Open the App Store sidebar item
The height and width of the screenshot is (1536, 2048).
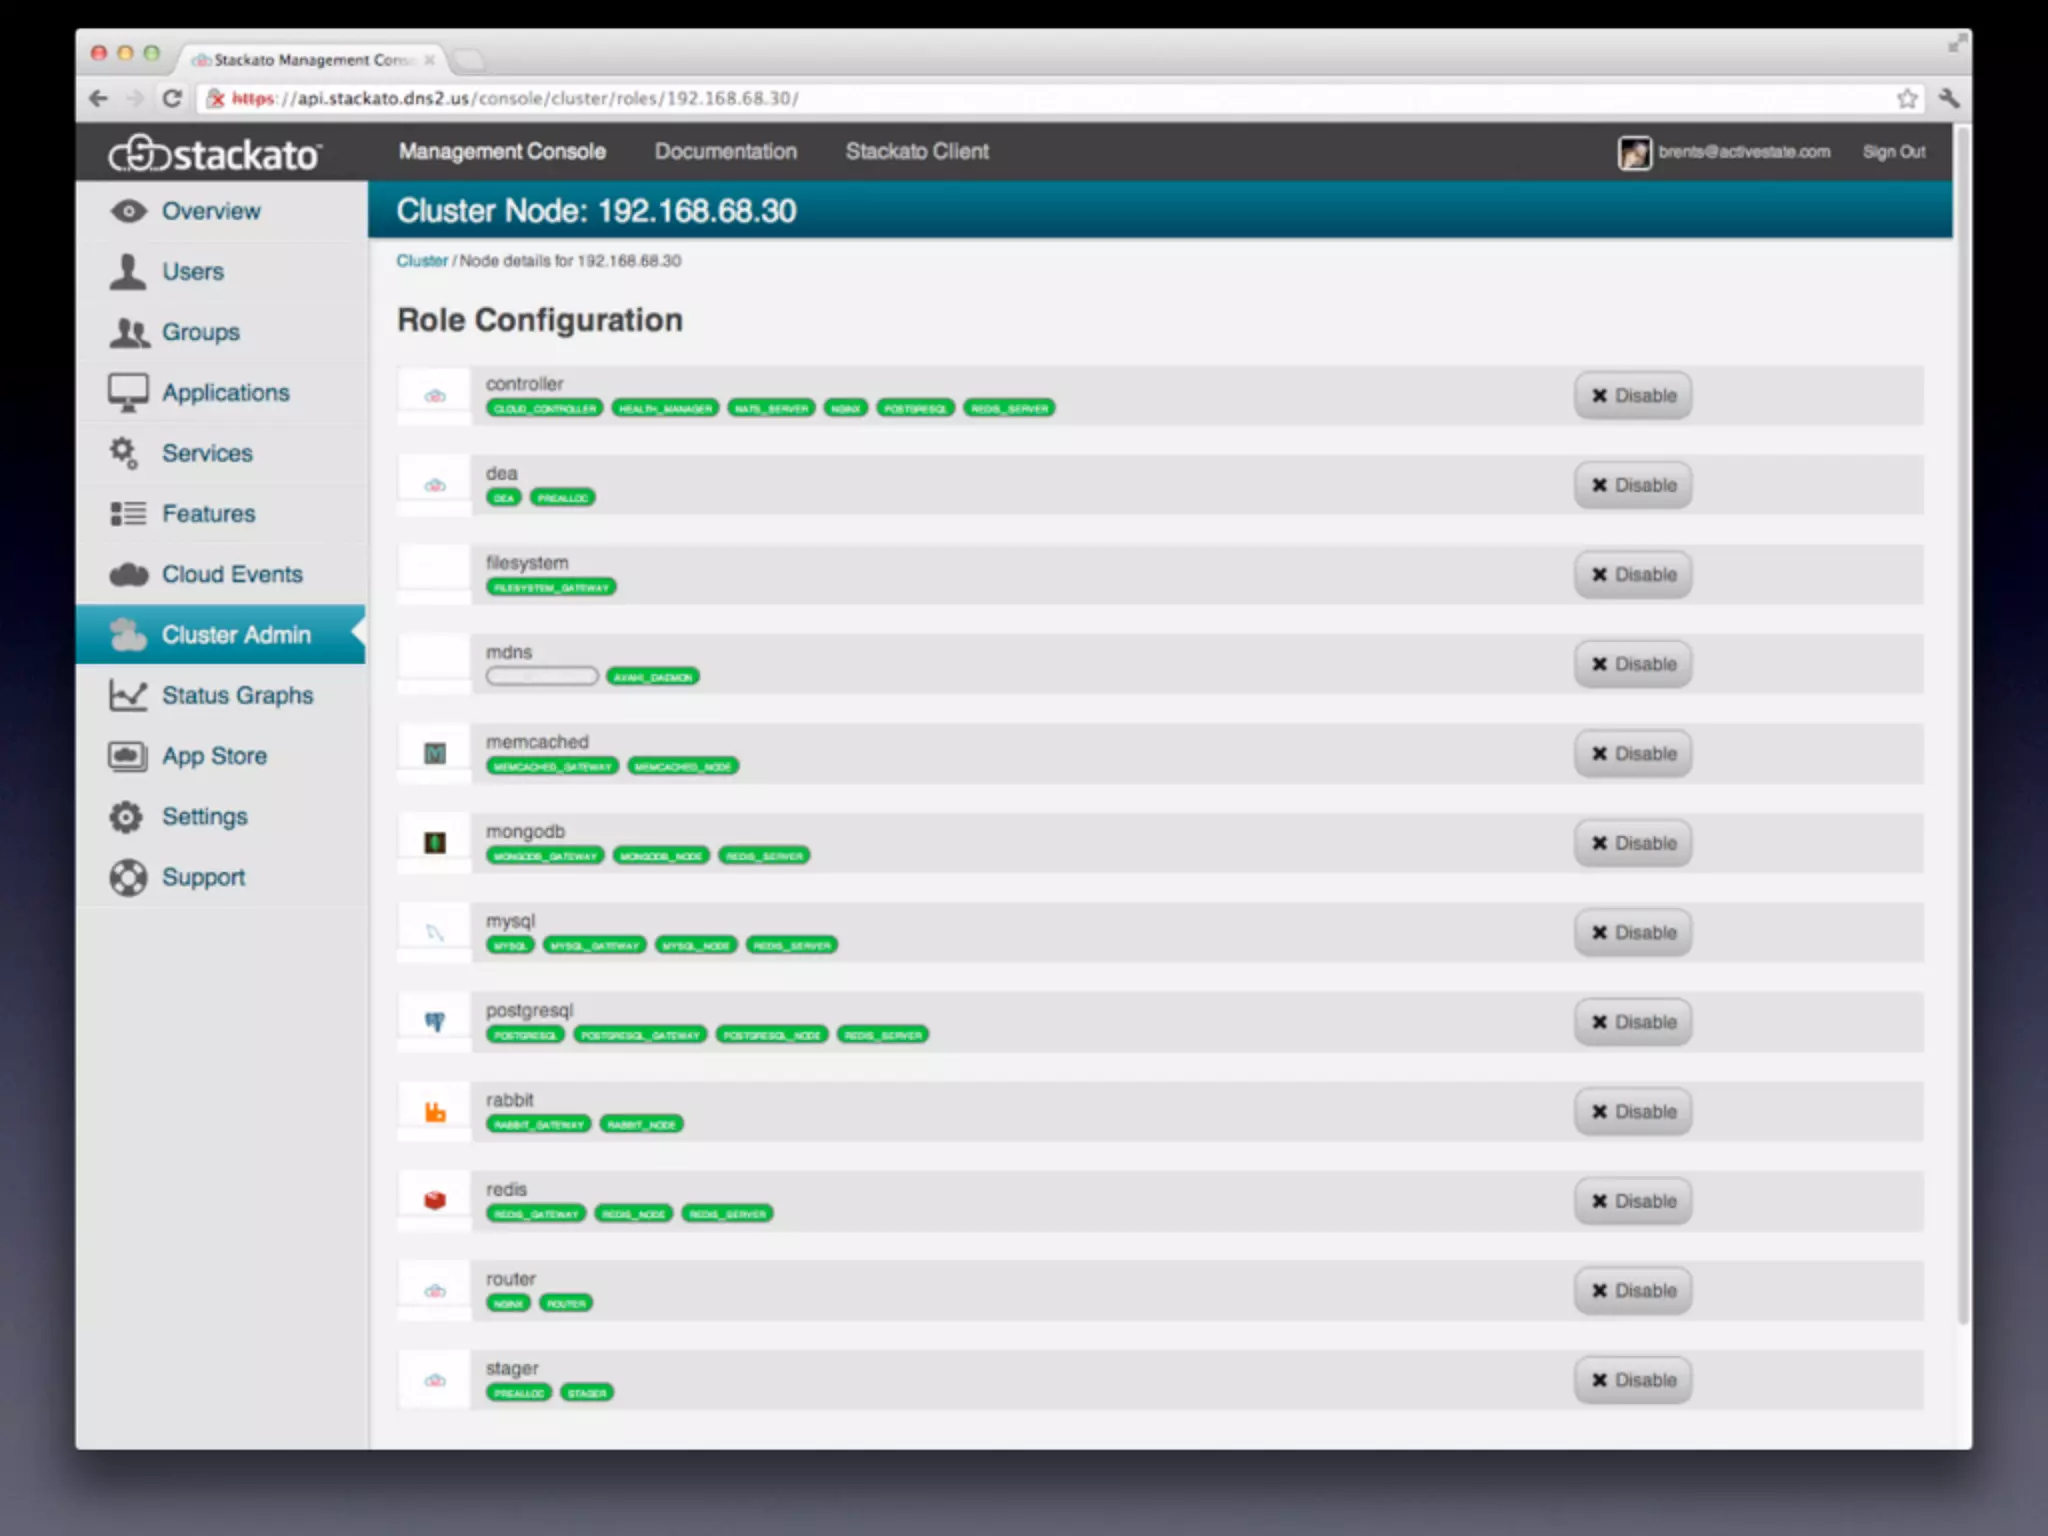[x=213, y=756]
